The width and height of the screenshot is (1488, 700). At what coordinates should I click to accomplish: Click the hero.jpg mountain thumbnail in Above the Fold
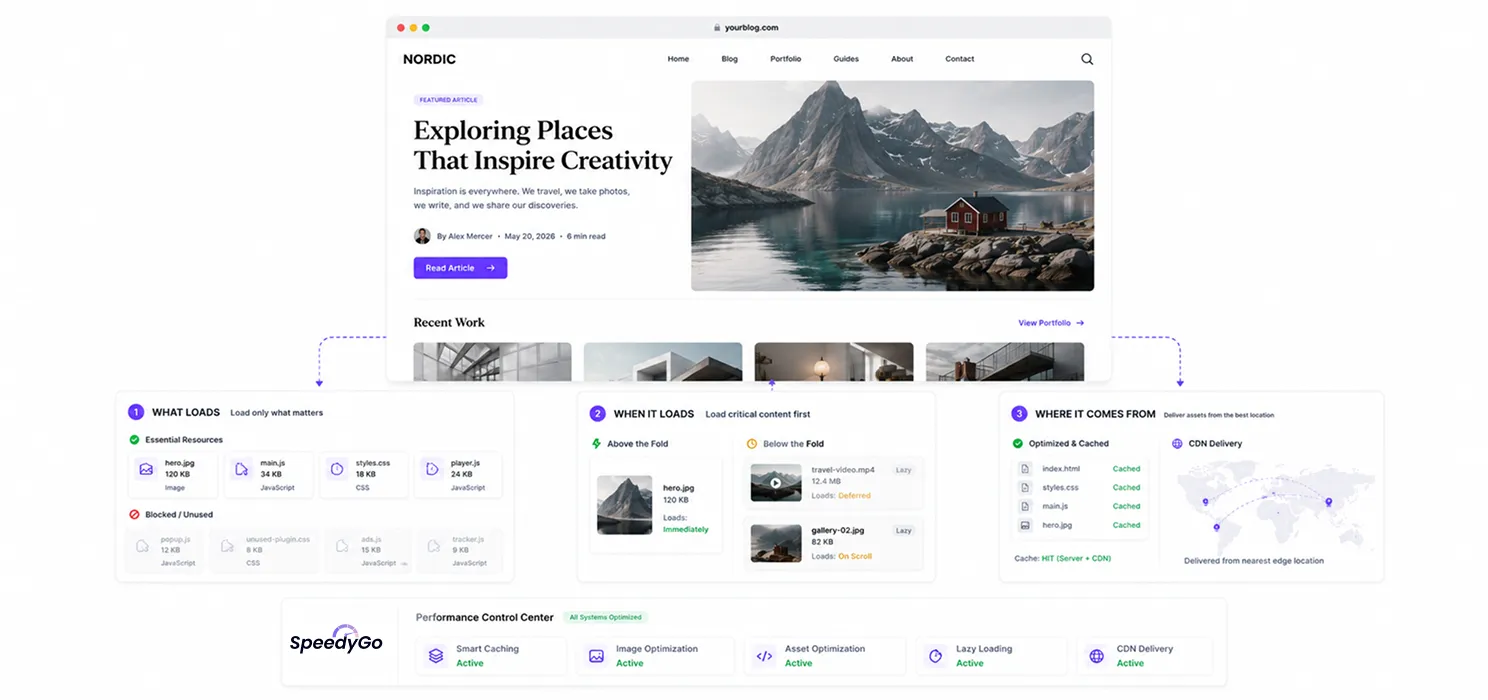[625, 505]
